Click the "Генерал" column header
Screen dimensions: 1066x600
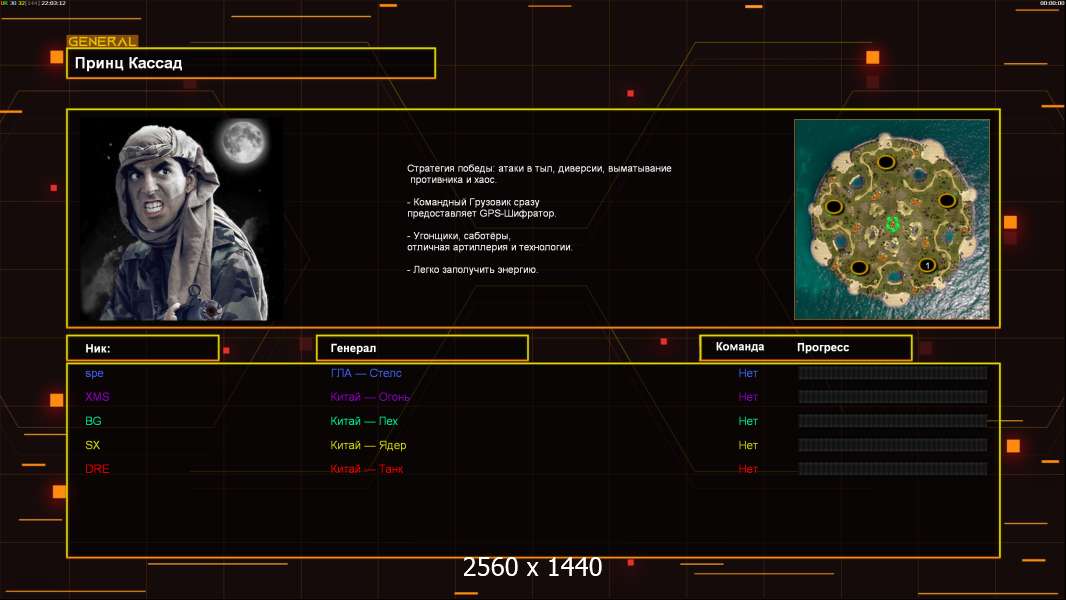coord(422,348)
